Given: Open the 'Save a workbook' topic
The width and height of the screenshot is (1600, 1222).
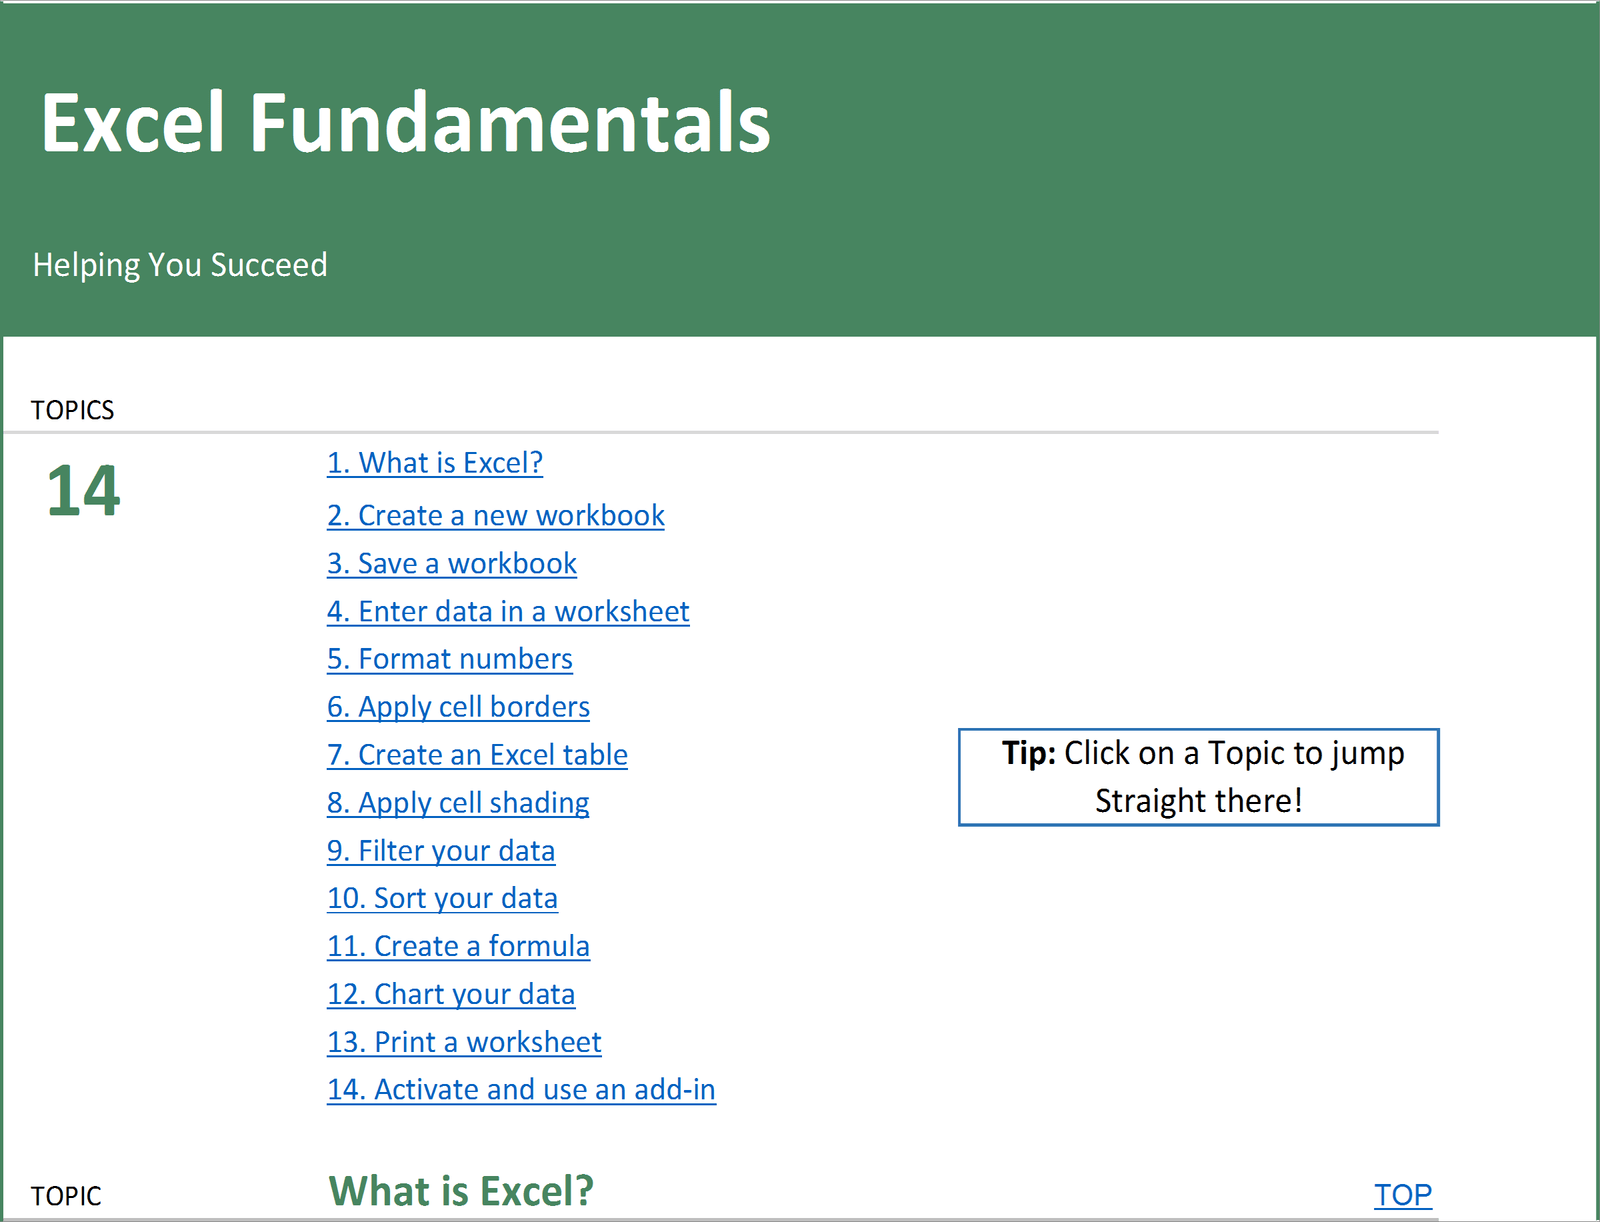Looking at the screenshot, I should point(451,563).
